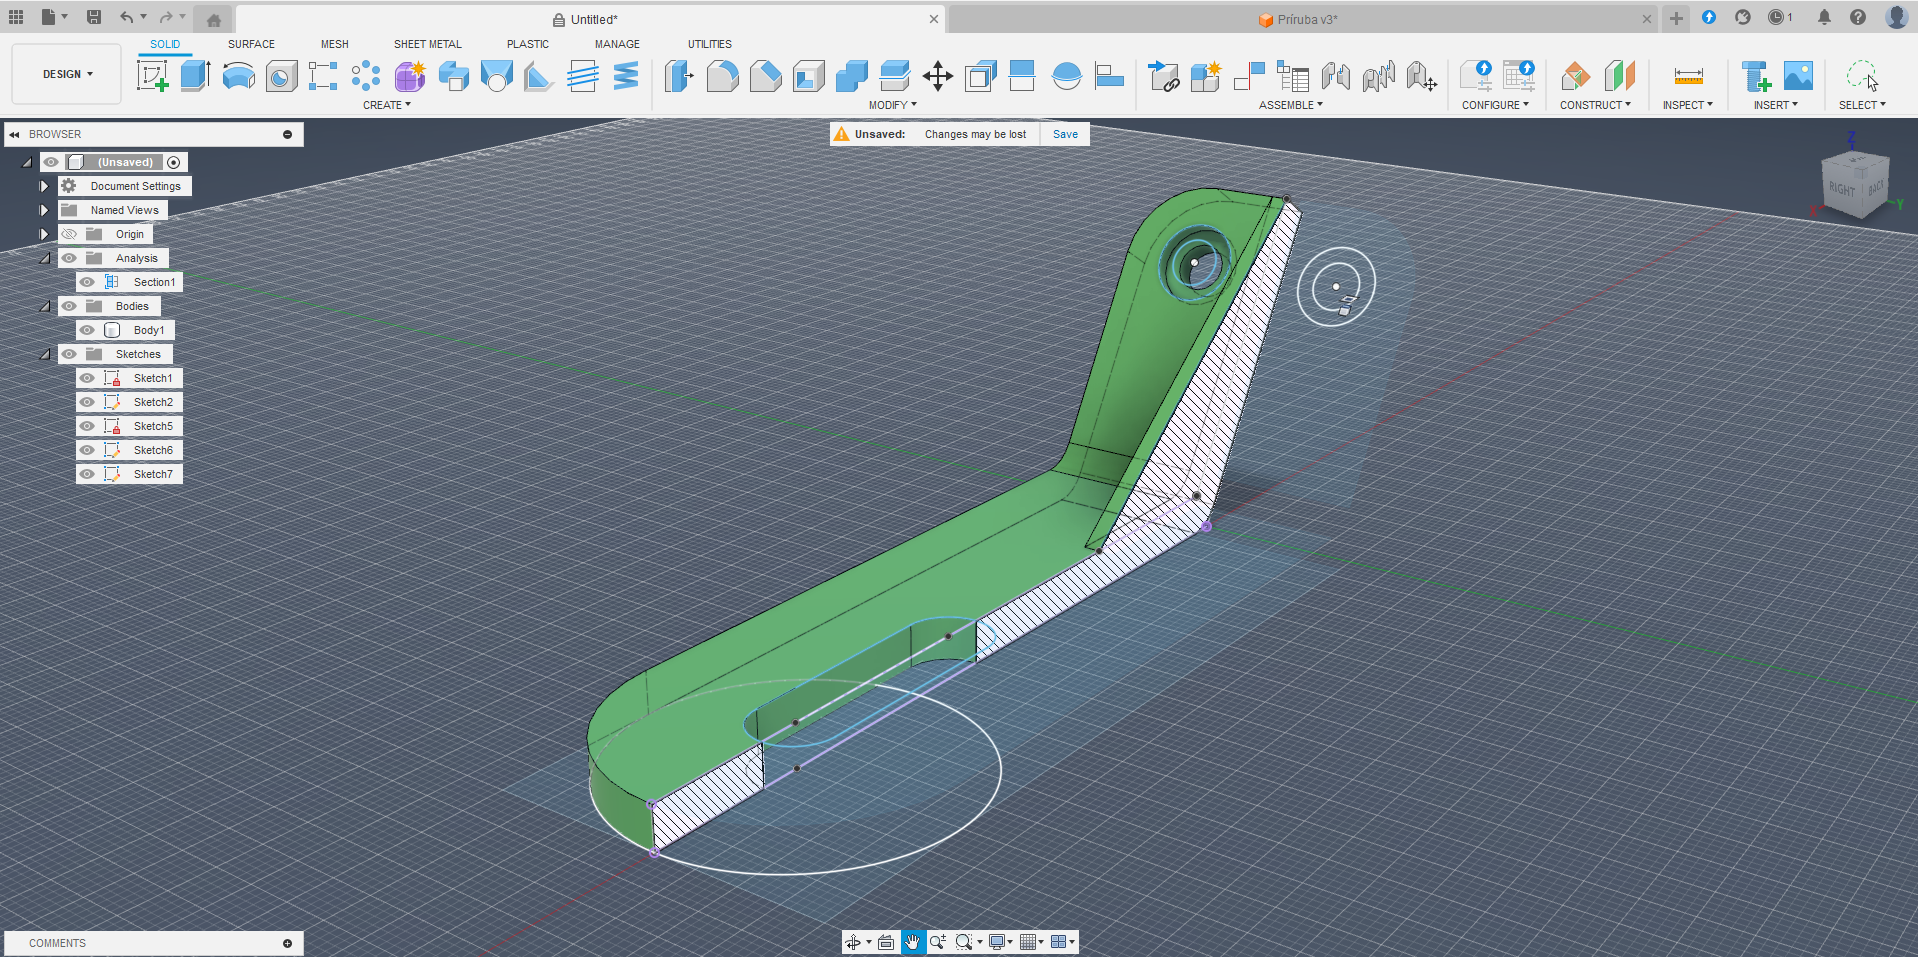Click the Save link in unsaved warning
1918x957 pixels.
tap(1065, 134)
